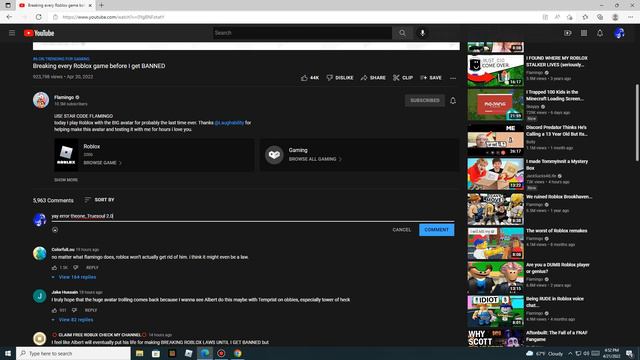
Task: Open browser settings ellipsis menu
Action: point(631,17)
